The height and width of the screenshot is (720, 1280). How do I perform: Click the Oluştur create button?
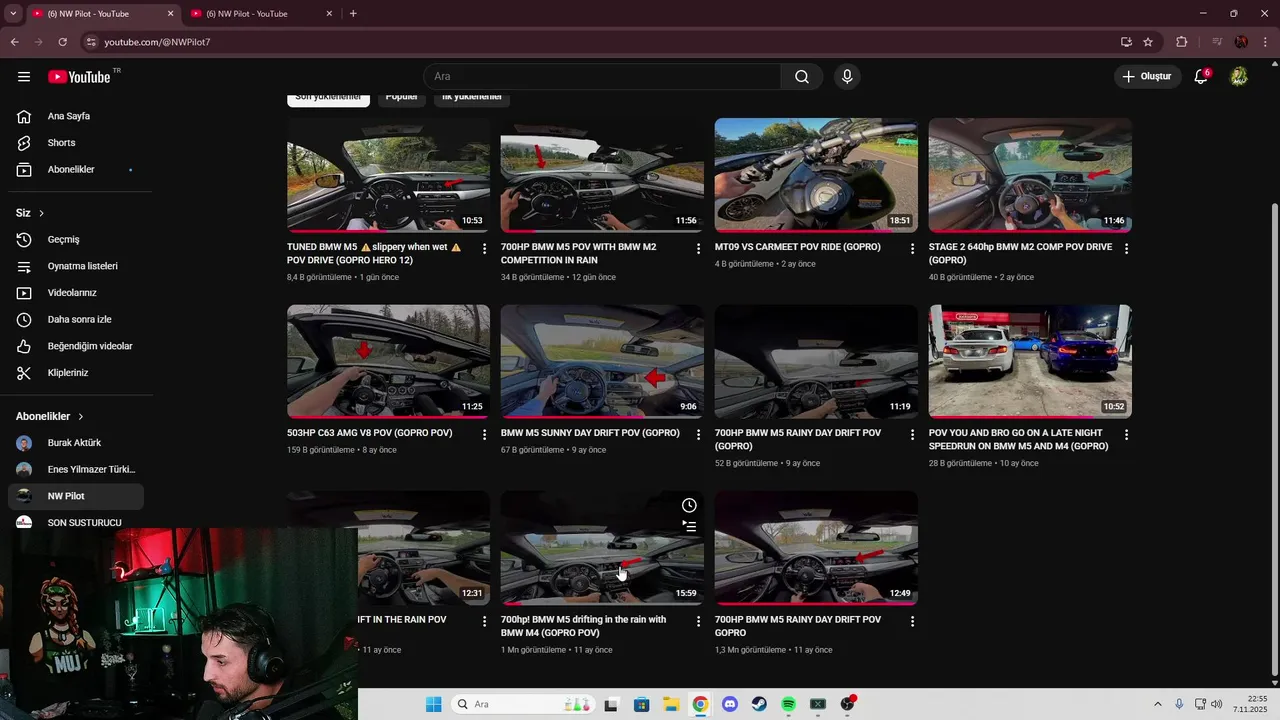[x=1148, y=77]
